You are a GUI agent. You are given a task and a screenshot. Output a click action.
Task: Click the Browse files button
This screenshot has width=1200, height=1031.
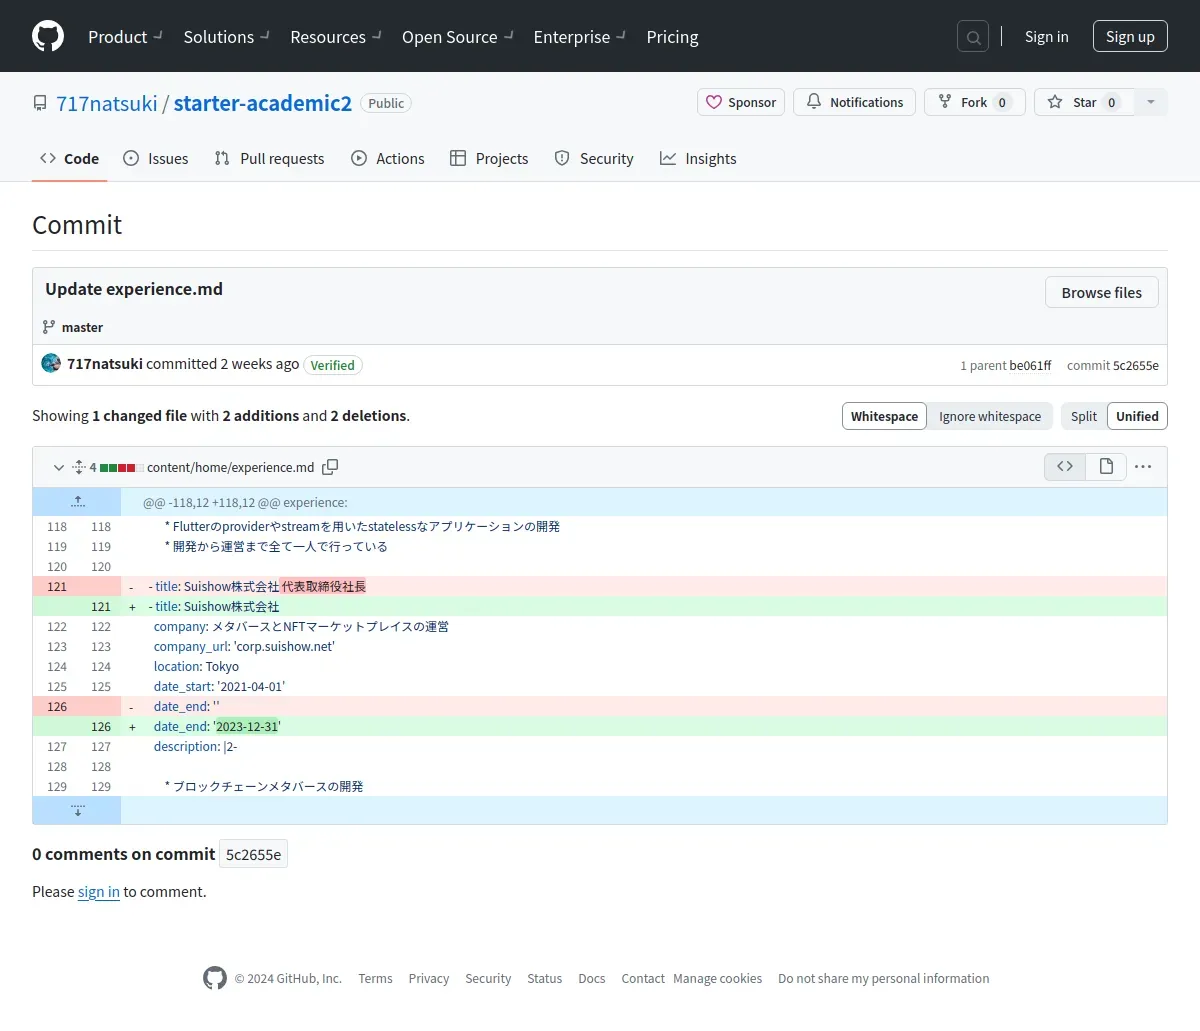[1101, 293]
